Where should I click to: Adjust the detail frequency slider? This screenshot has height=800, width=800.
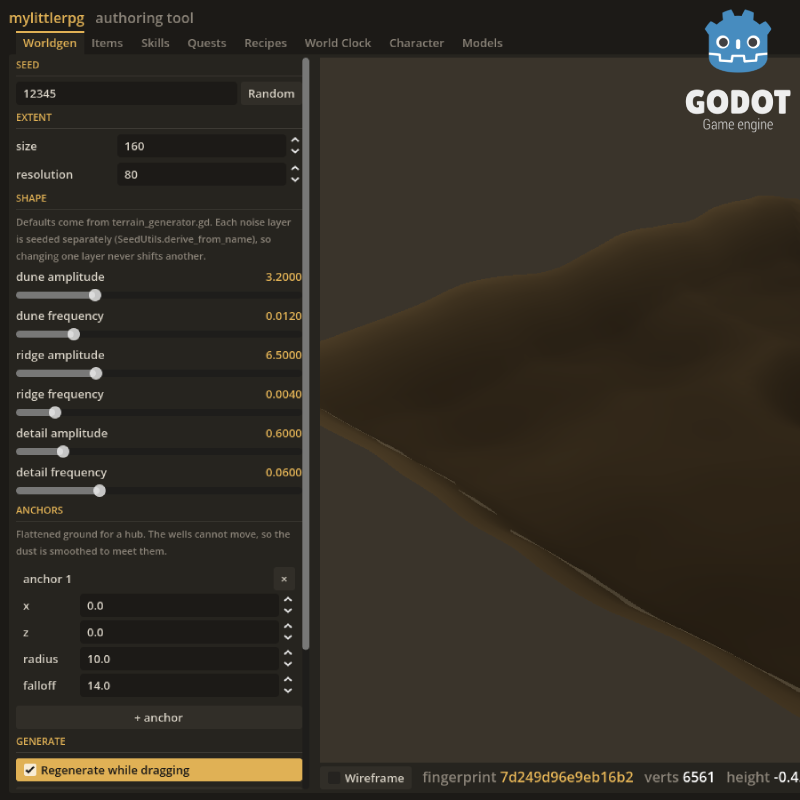coord(159,491)
